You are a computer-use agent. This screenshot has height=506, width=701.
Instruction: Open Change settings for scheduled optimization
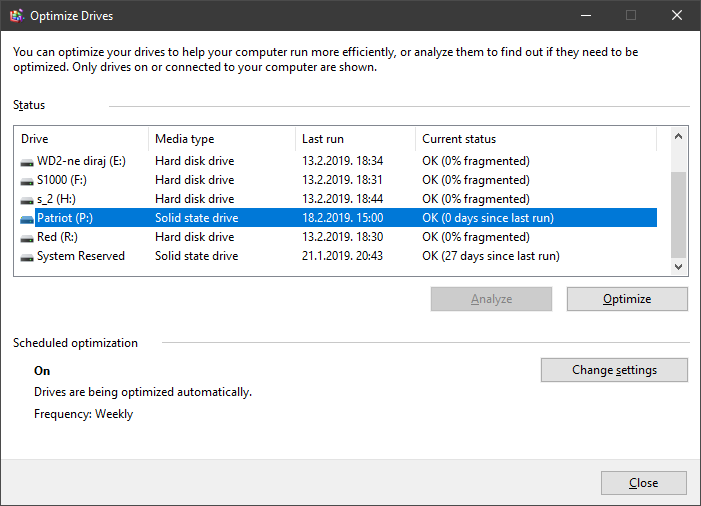[x=614, y=370]
